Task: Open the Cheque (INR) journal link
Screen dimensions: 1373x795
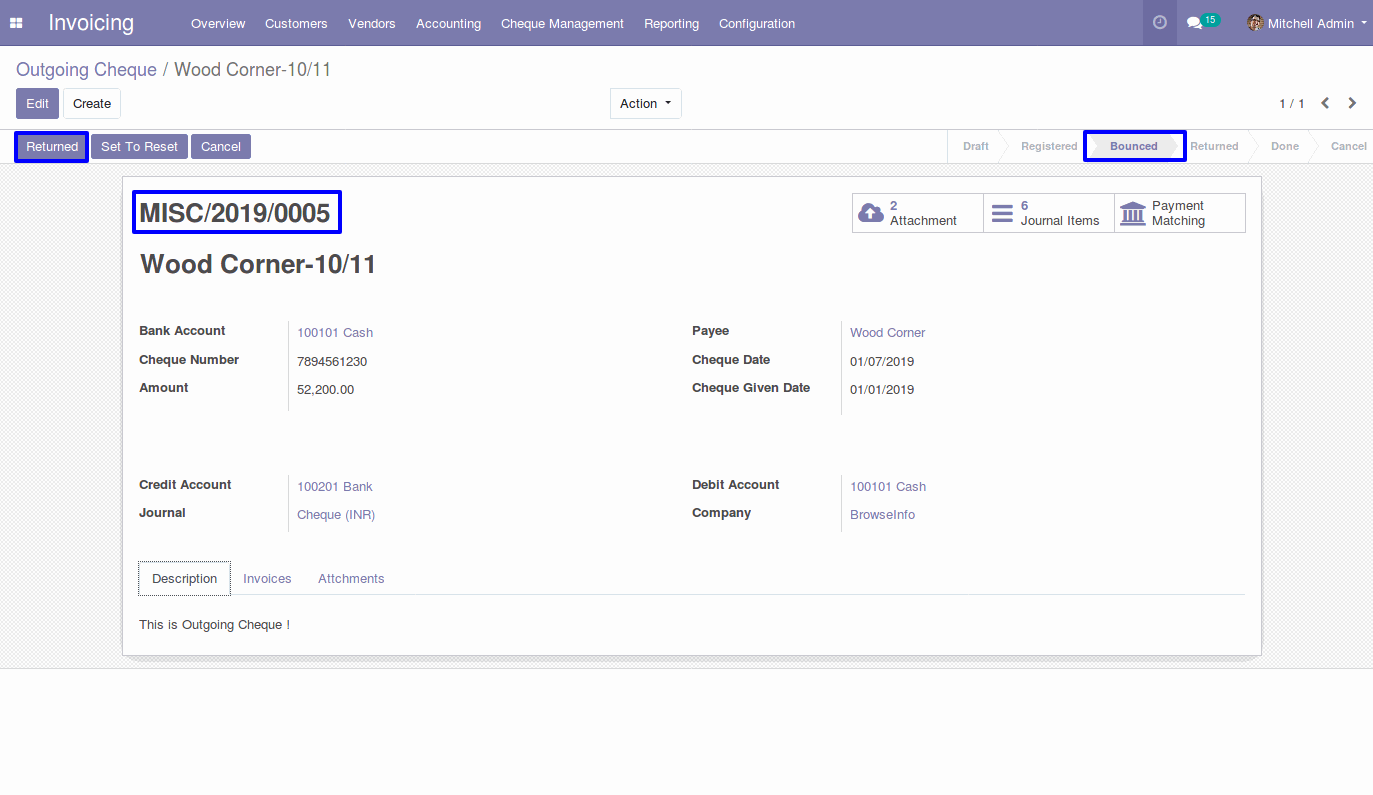Action: [x=336, y=515]
